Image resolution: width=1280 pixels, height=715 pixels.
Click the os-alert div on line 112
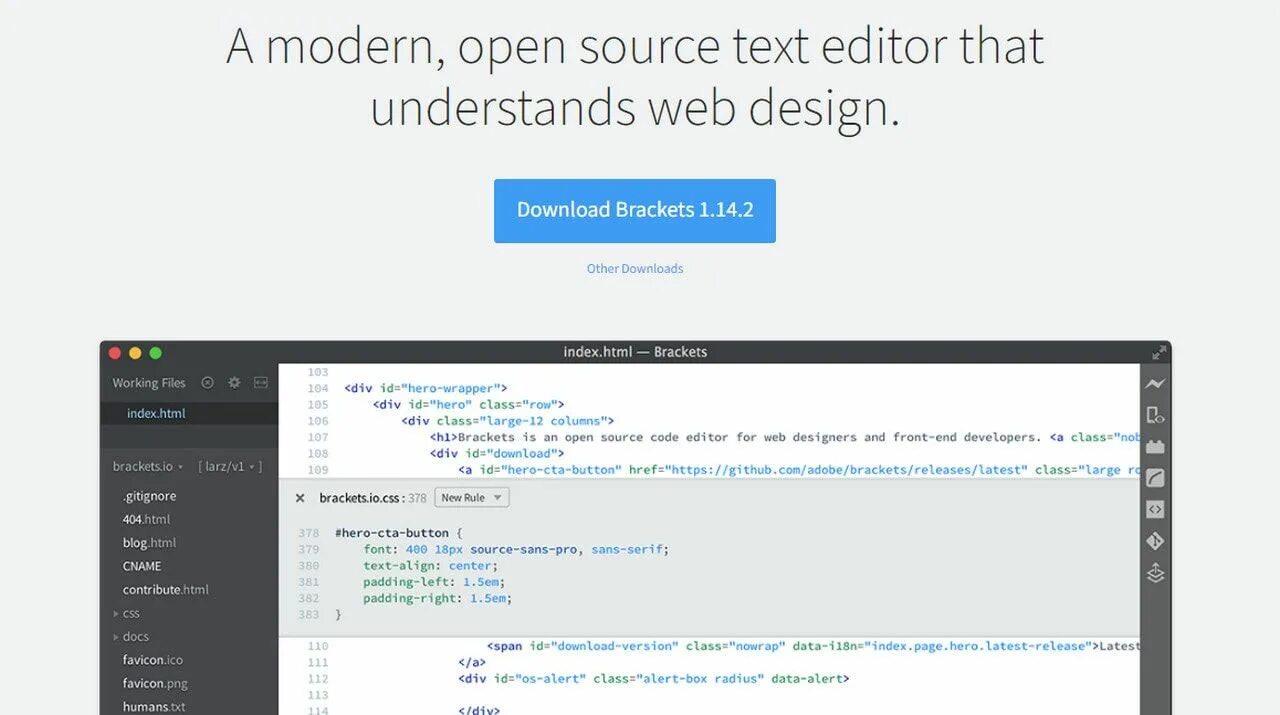click(x=654, y=678)
